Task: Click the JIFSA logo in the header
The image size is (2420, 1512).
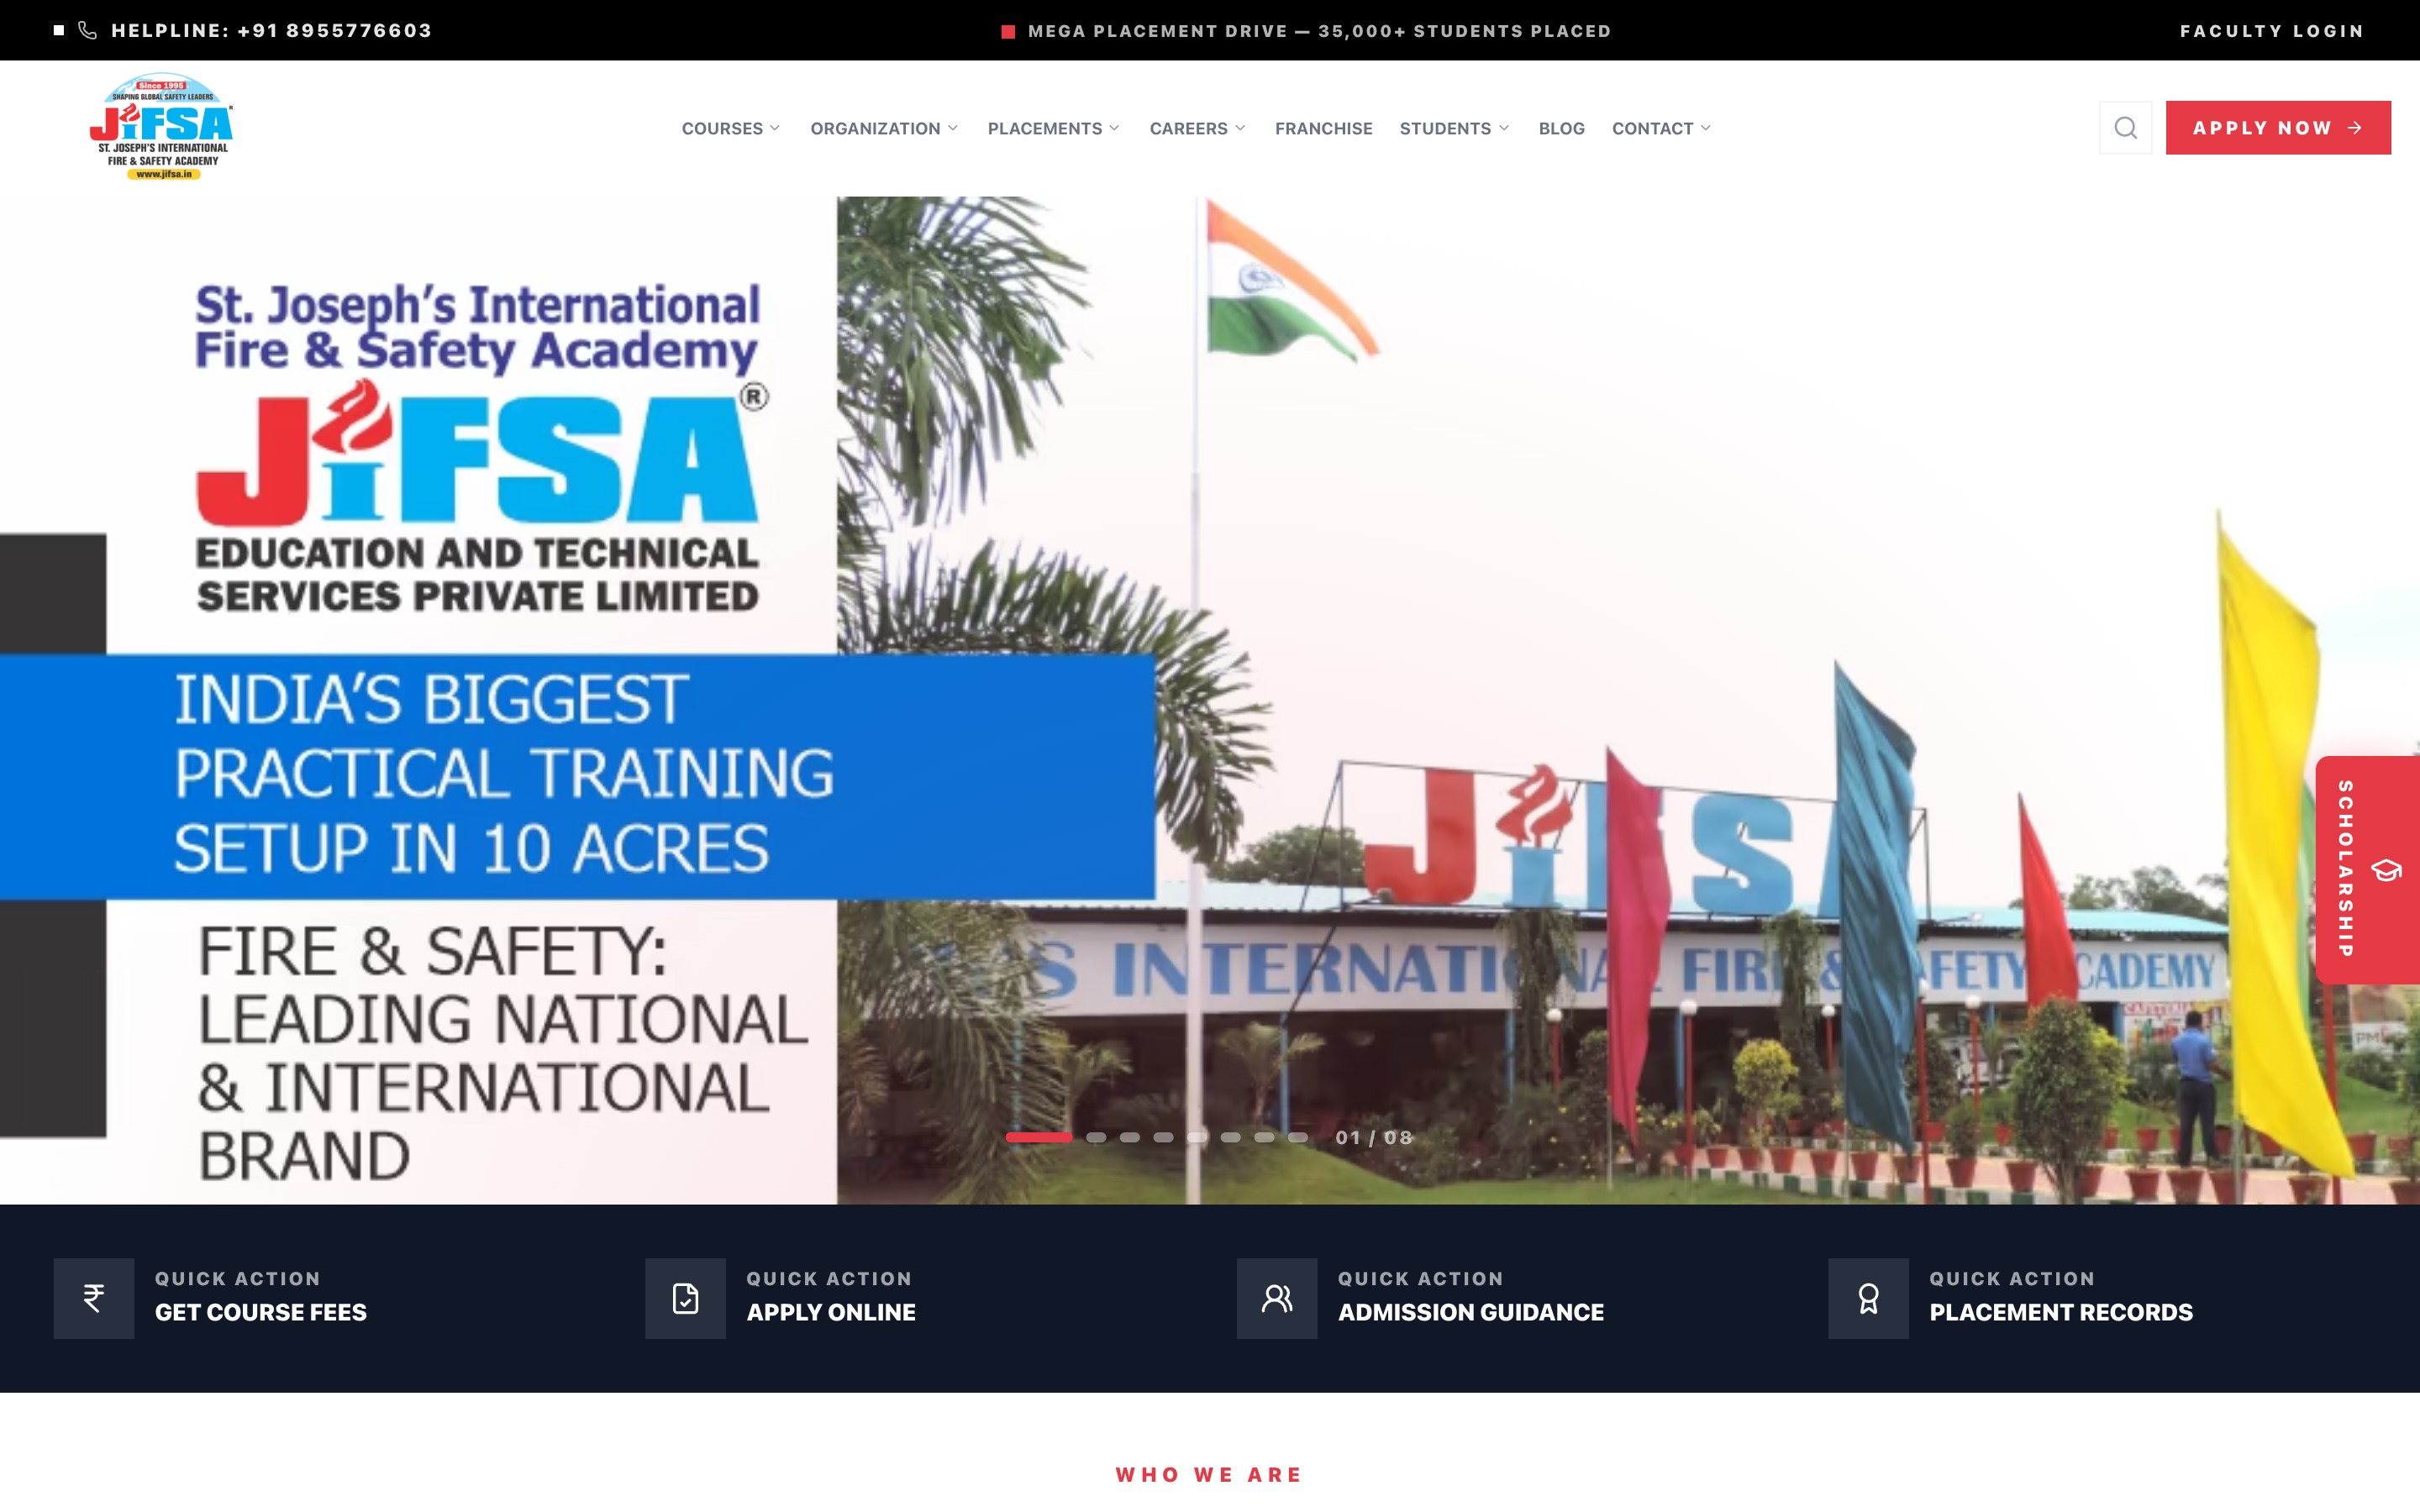Action: pos(161,127)
